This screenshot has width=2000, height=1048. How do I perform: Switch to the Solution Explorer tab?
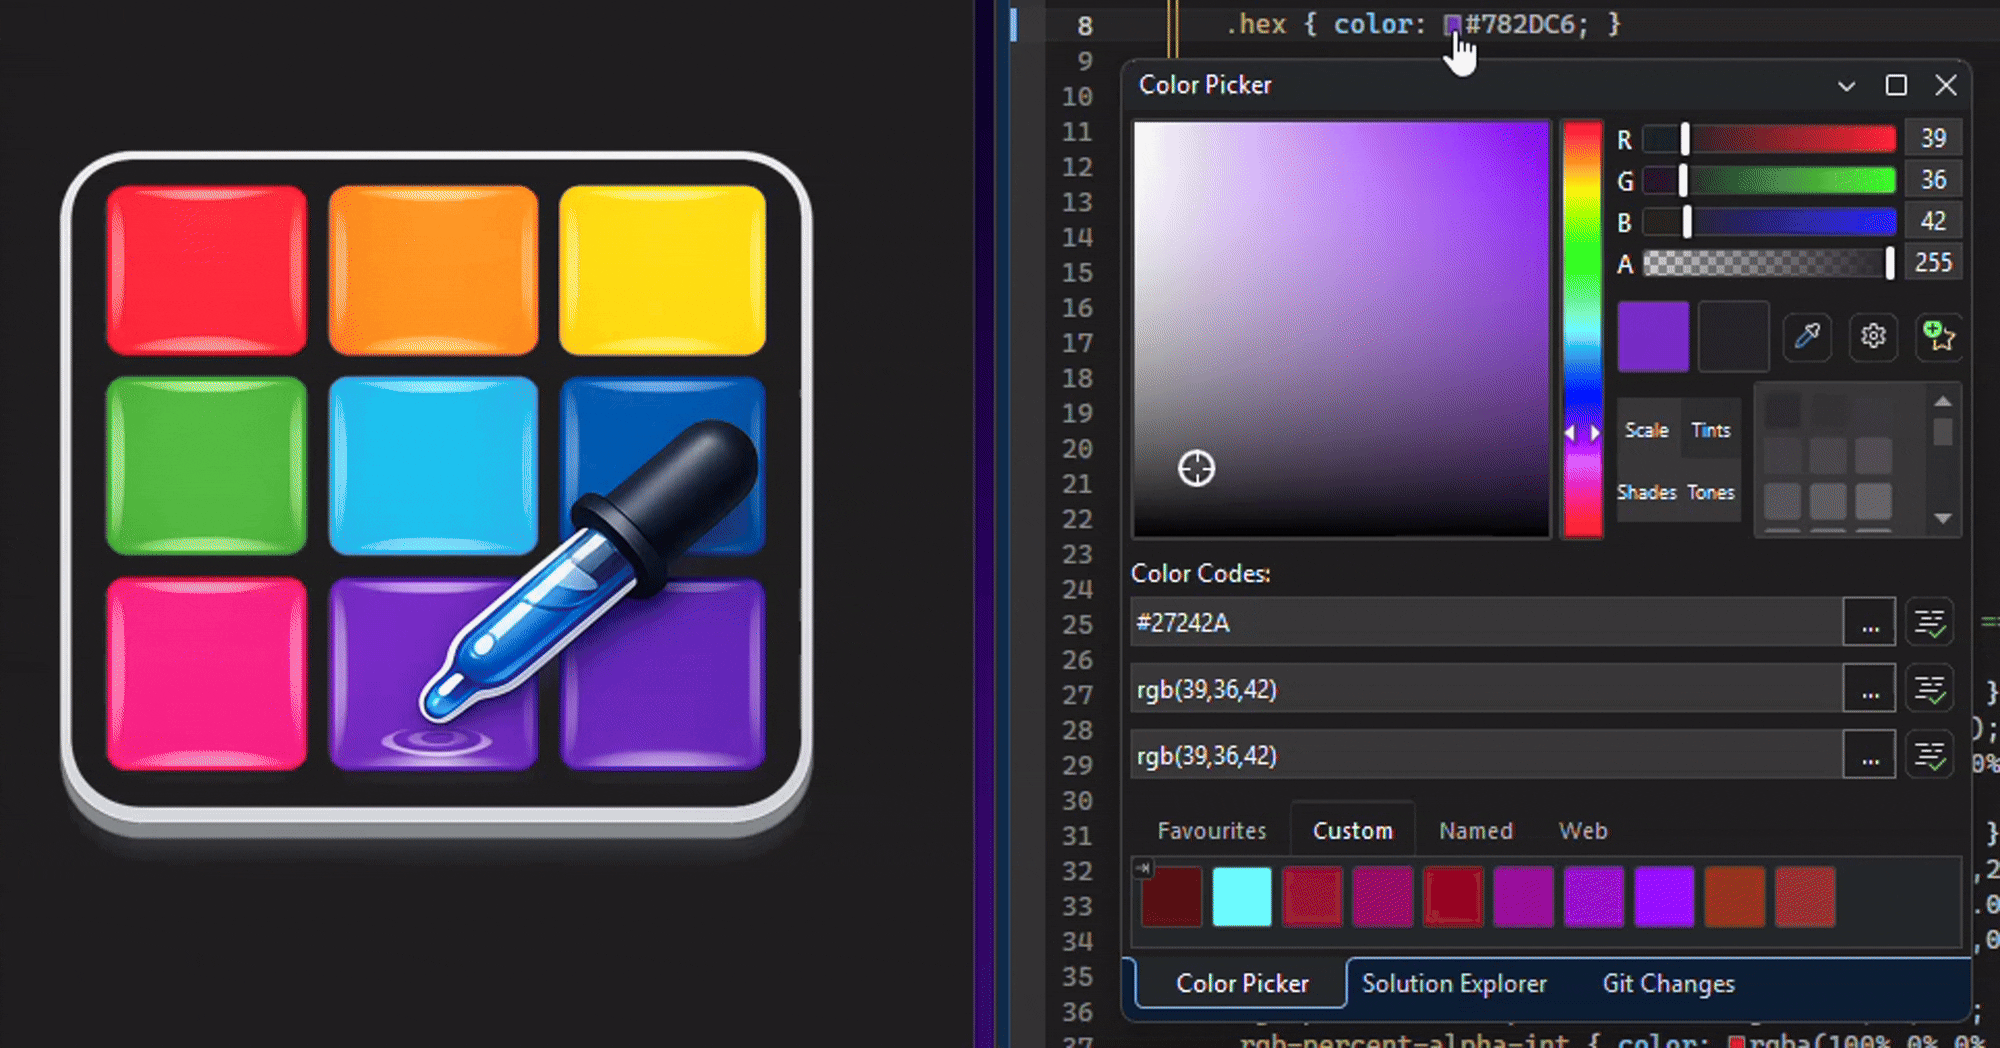click(x=1453, y=984)
